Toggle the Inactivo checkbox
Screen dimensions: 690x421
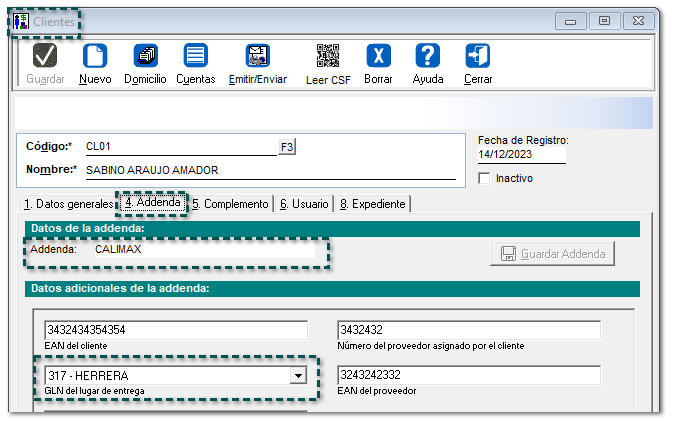tap(486, 179)
